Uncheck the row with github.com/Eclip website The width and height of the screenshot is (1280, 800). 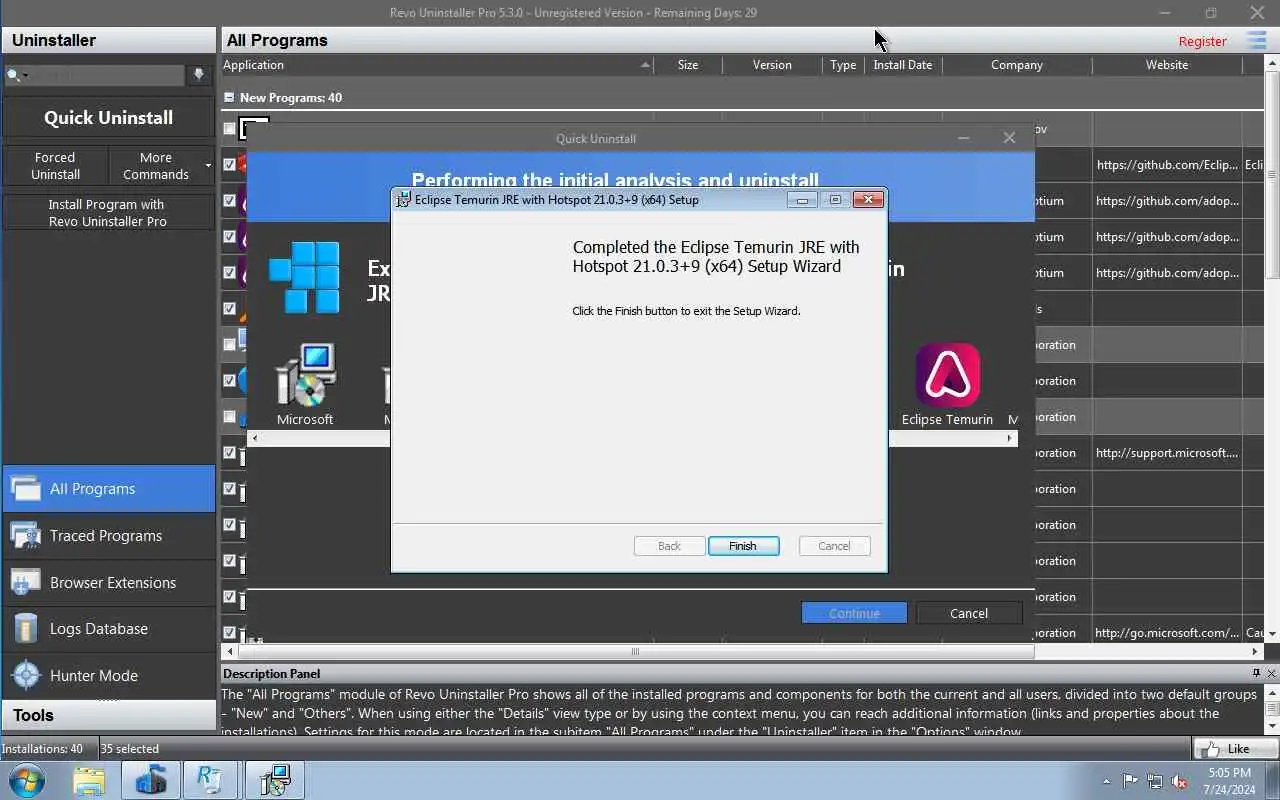[x=229, y=164]
